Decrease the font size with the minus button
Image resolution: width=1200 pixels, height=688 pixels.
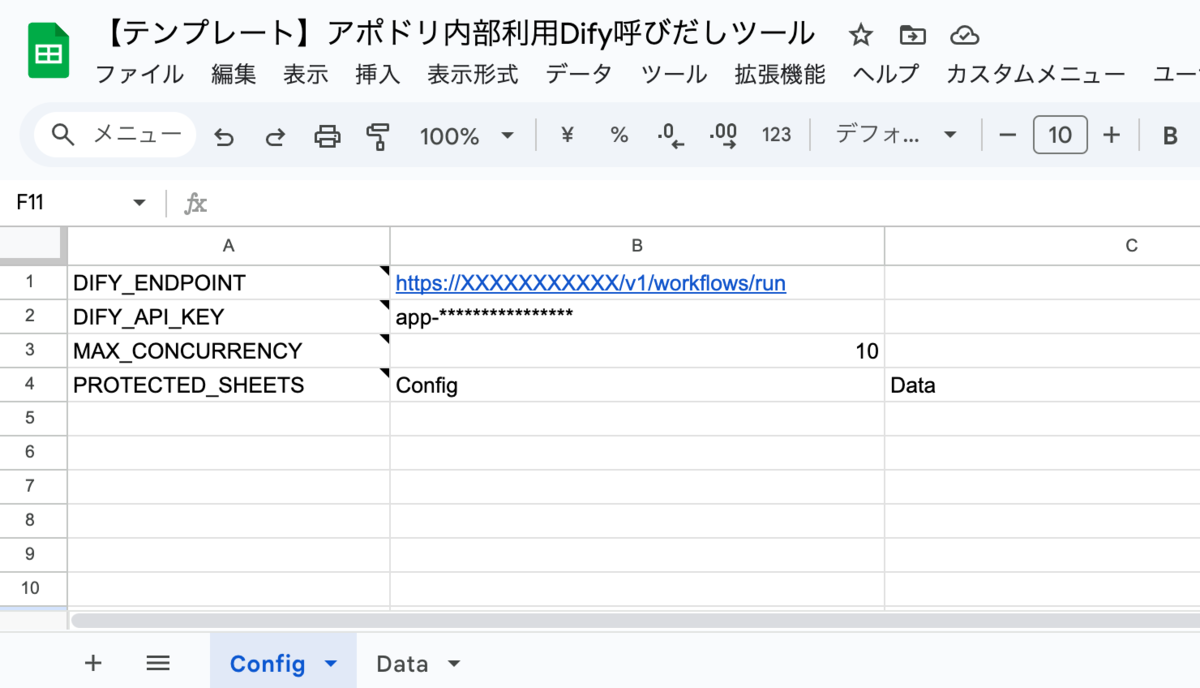(1008, 135)
